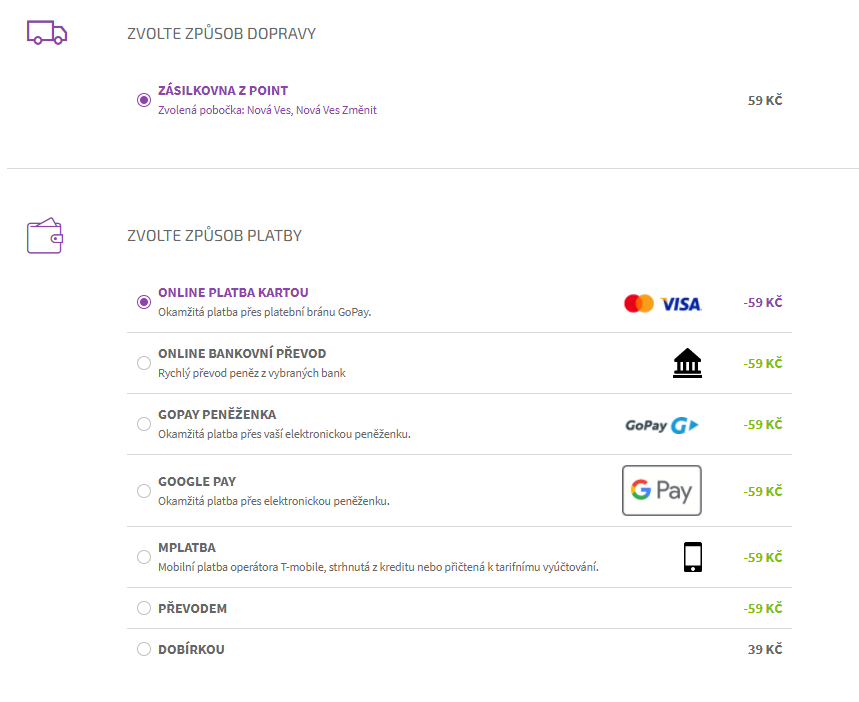
Task: Select GoPay peněženka radio button
Action: pyautogui.click(x=144, y=424)
